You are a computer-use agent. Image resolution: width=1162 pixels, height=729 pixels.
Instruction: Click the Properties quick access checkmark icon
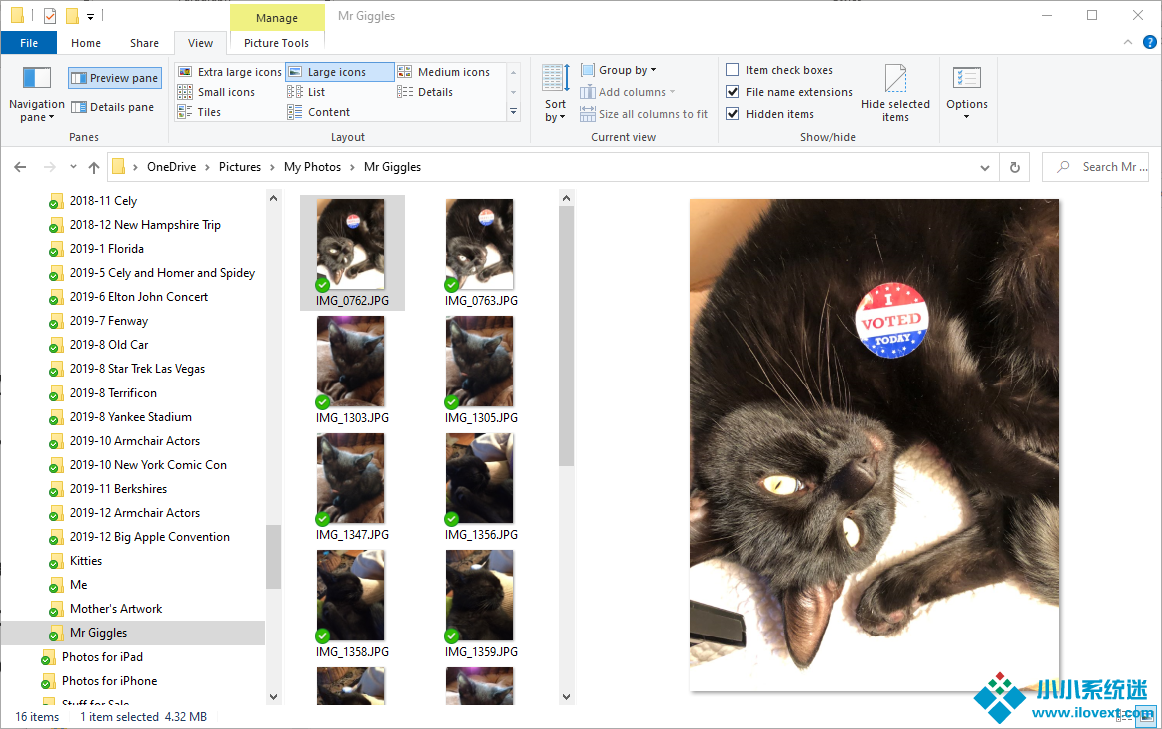[x=50, y=15]
